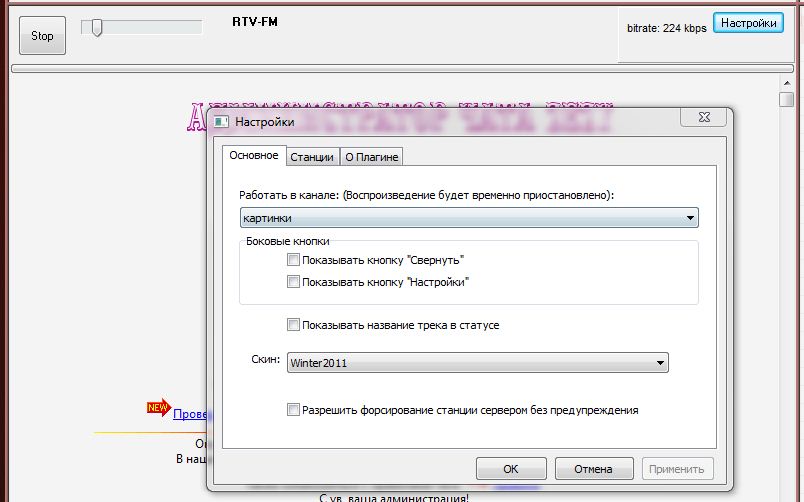
Task: Expand the channel dropdown showing картинки
Action: click(x=469, y=218)
